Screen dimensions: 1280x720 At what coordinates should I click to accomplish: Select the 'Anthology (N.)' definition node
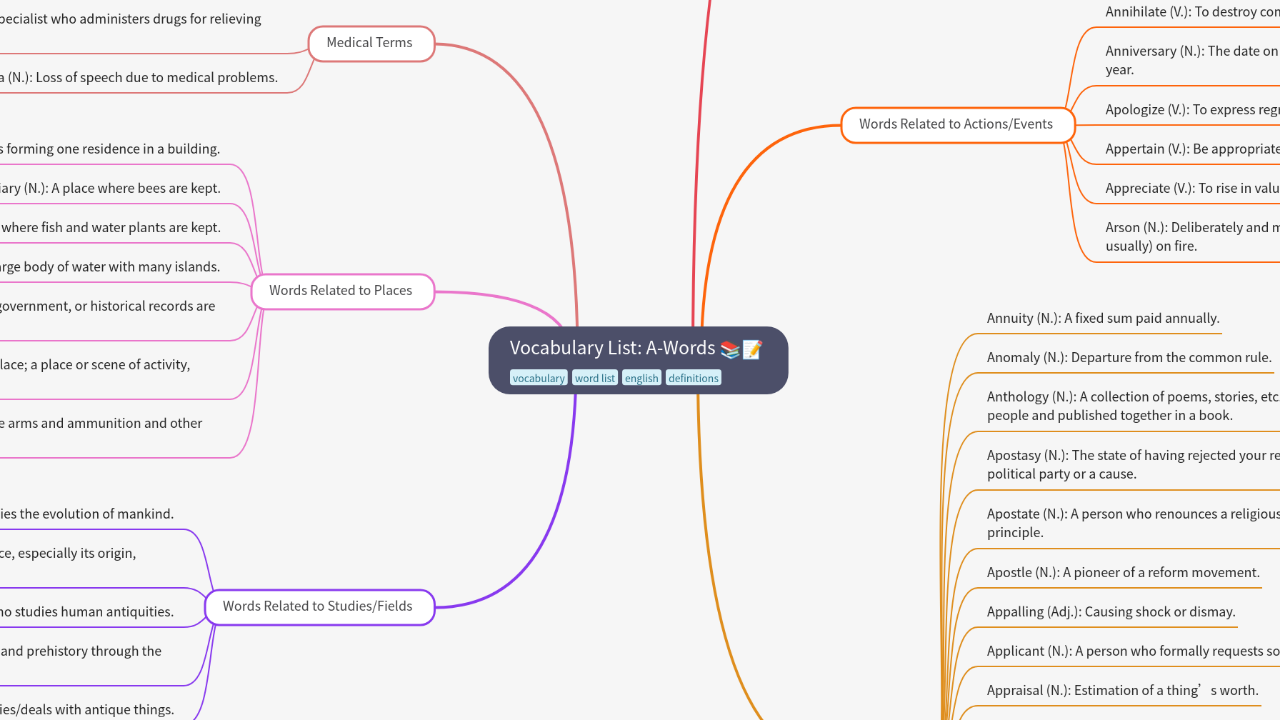(x=1133, y=406)
